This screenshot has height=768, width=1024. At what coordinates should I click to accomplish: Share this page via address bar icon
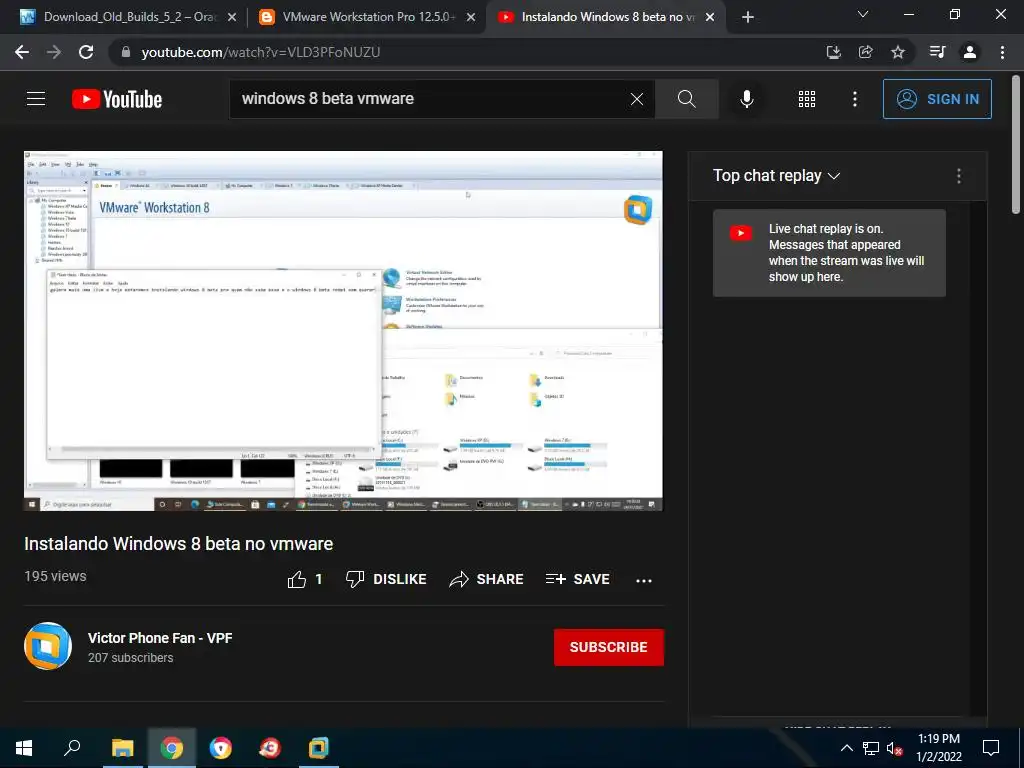[x=865, y=52]
